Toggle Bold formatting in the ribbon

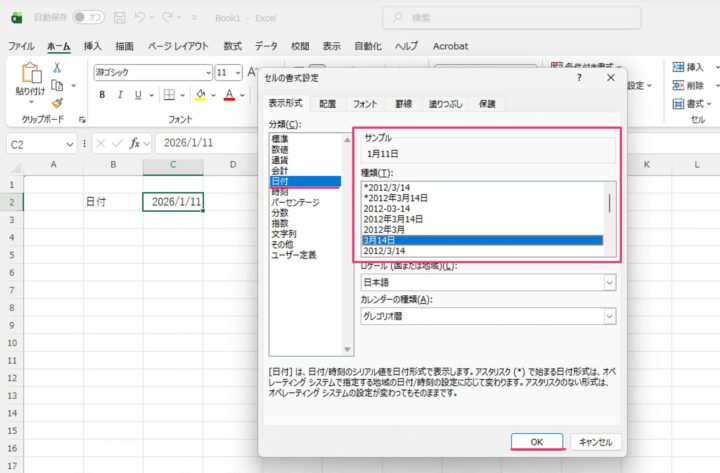pyautogui.click(x=103, y=95)
